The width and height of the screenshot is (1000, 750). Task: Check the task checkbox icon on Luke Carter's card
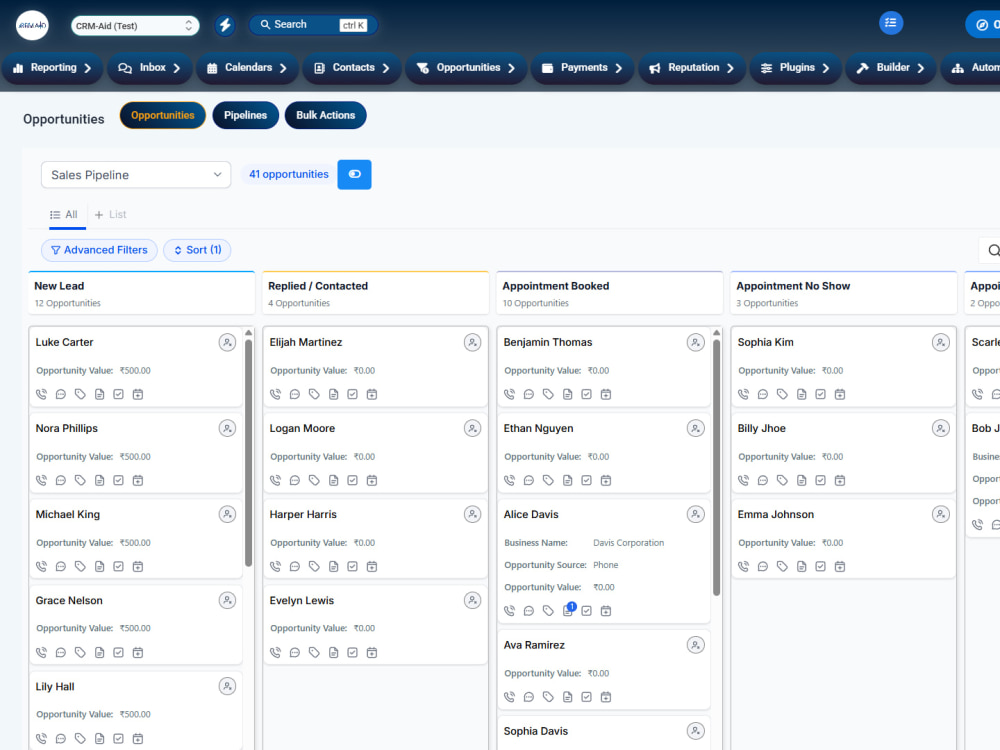click(x=119, y=394)
